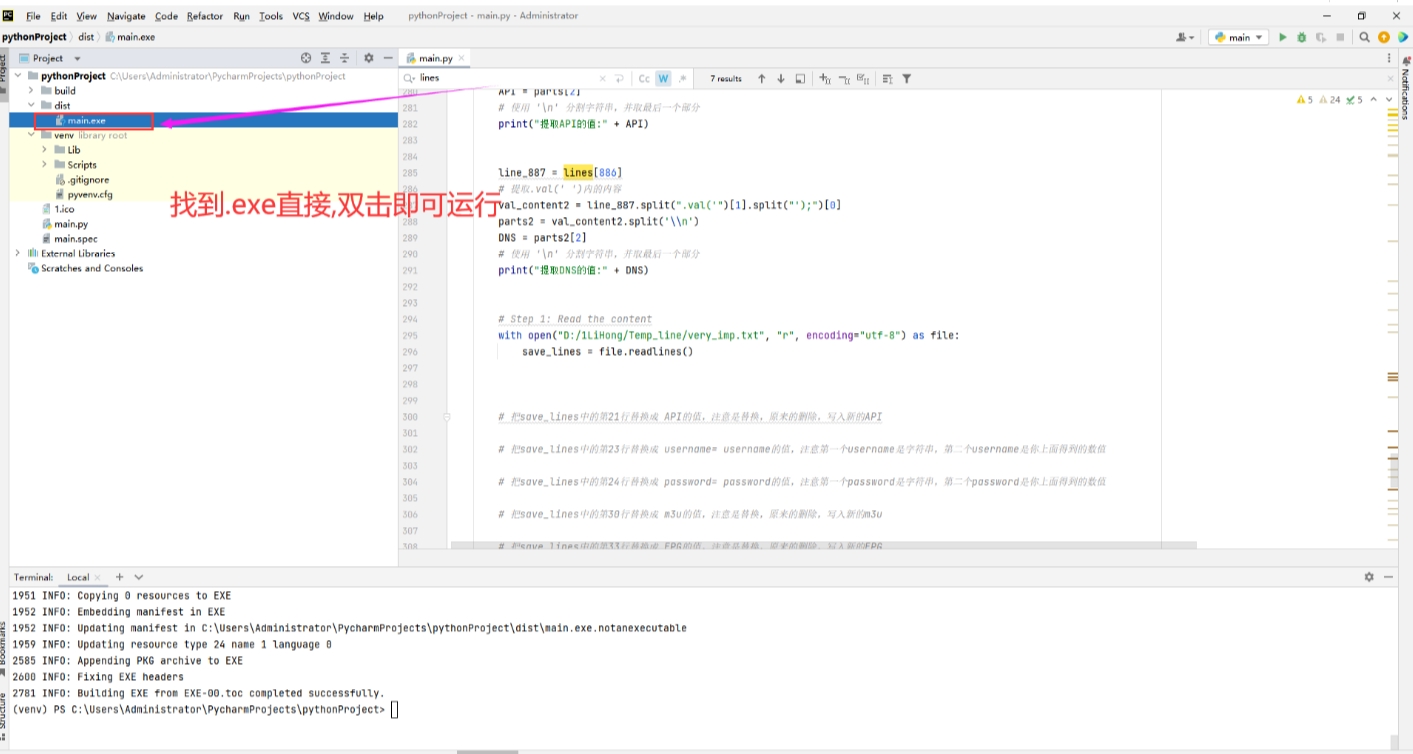Expand the build folder

click(31, 90)
